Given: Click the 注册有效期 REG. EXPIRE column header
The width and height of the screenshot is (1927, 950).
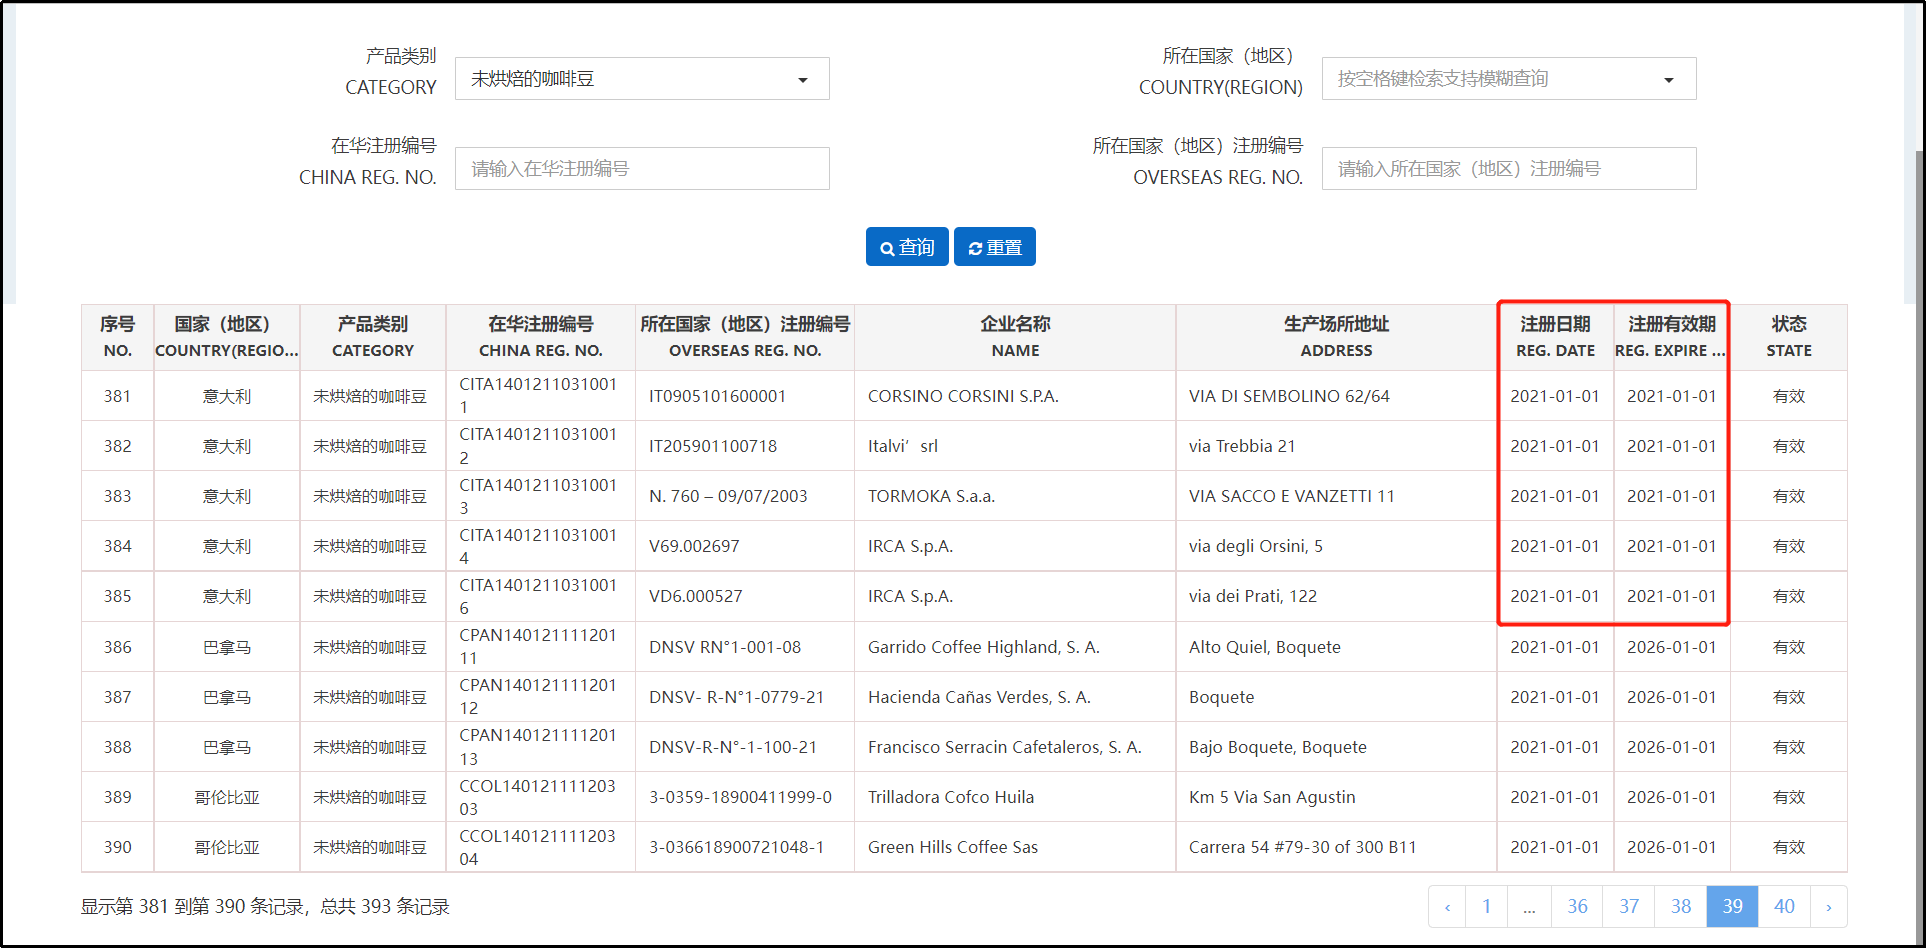Looking at the screenshot, I should point(1671,337).
